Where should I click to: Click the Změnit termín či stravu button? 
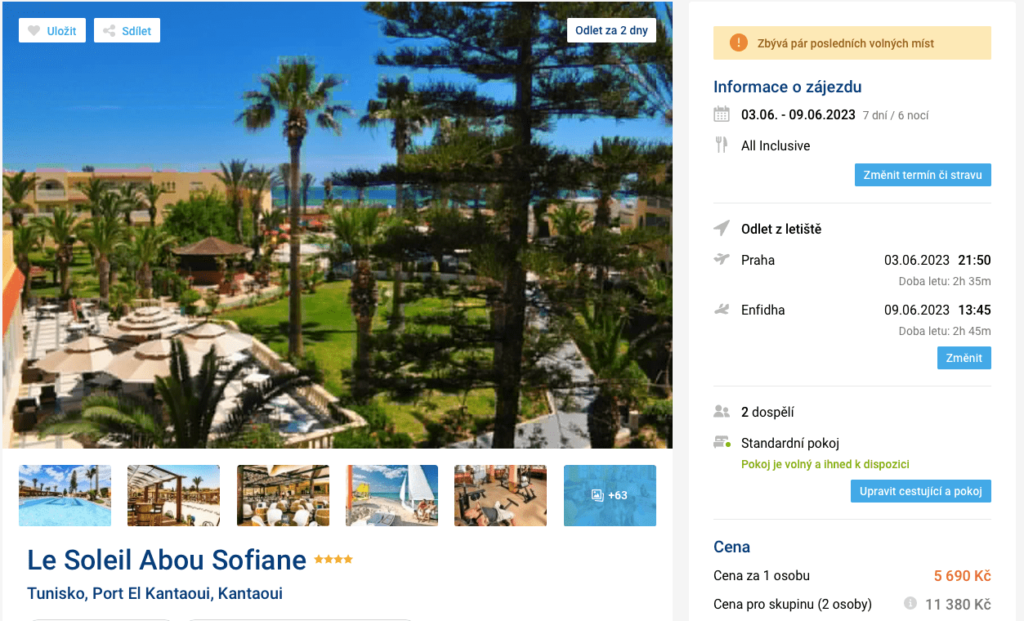pos(923,175)
